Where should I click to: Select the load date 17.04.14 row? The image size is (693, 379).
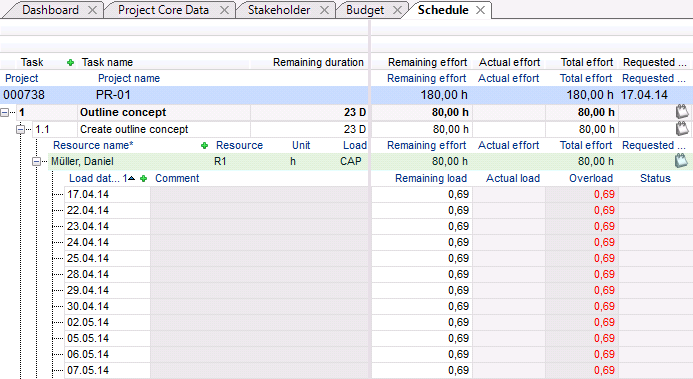(x=88, y=194)
